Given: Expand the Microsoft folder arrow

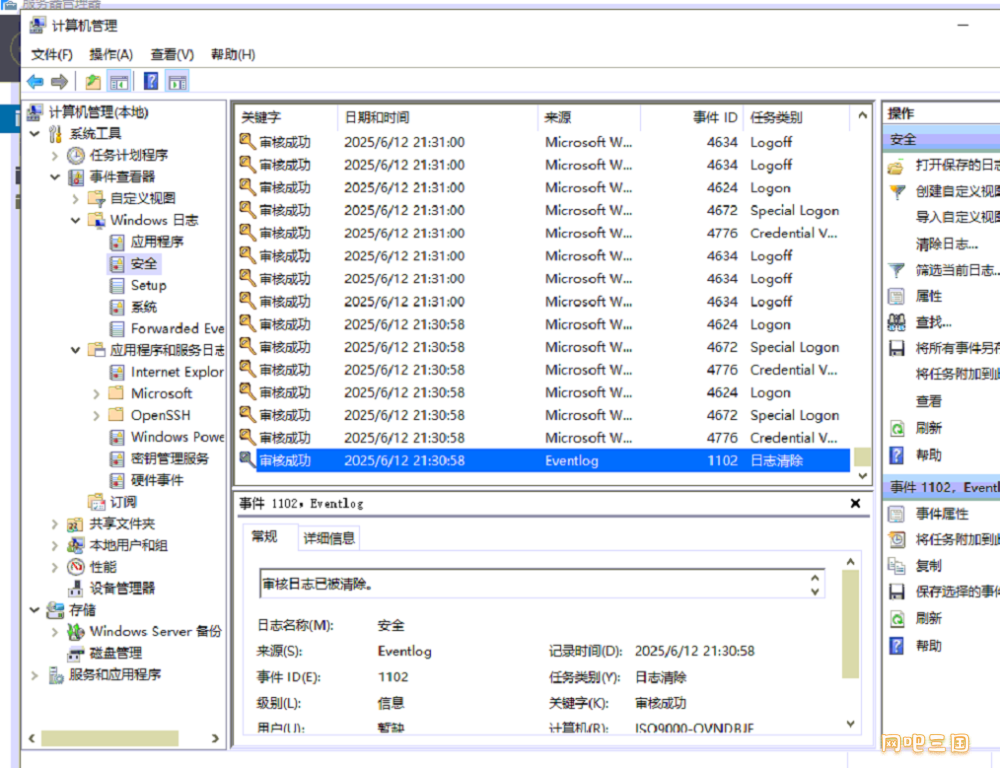Looking at the screenshot, I should pos(96,394).
